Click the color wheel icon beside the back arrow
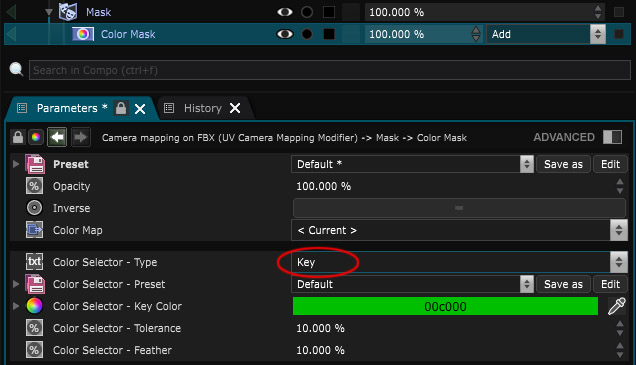636x365 pixels. pos(36,137)
